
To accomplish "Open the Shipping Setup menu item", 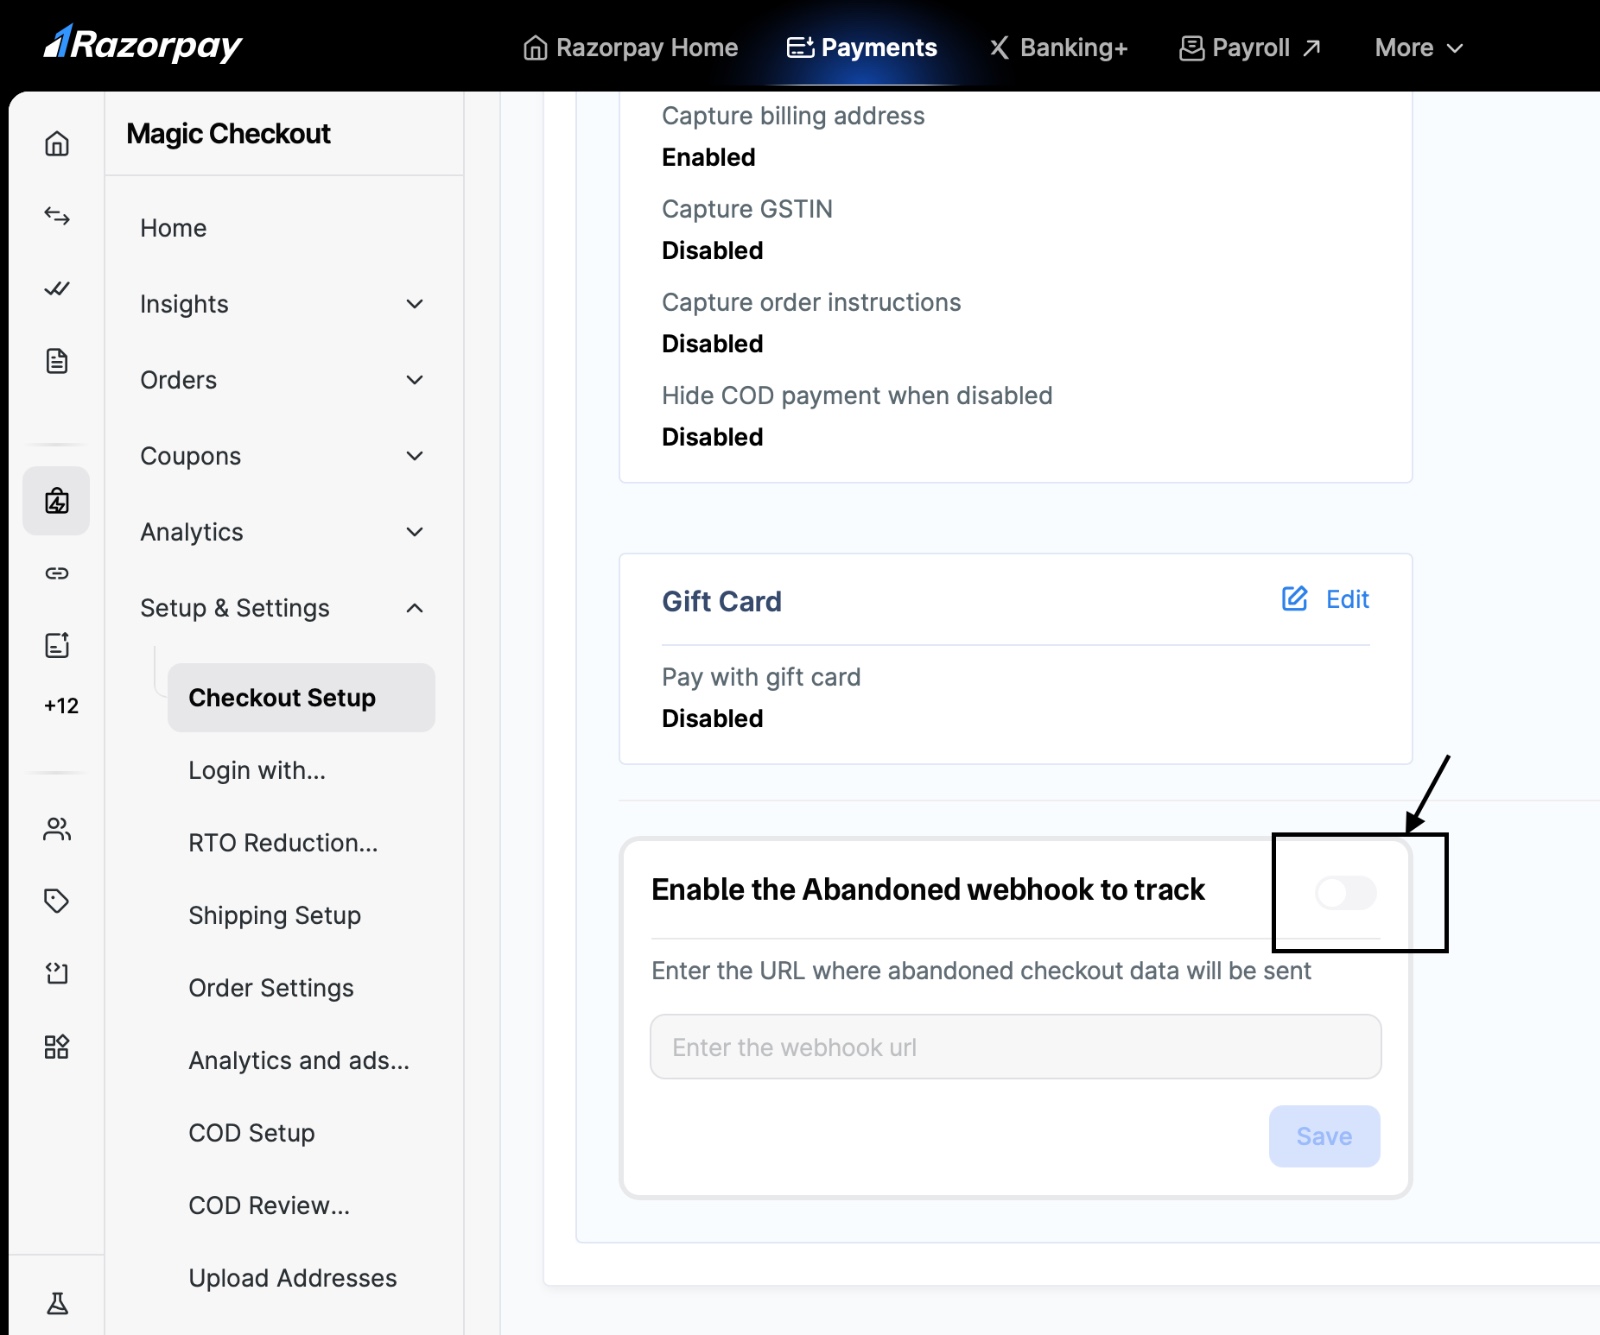I will coord(275,915).
